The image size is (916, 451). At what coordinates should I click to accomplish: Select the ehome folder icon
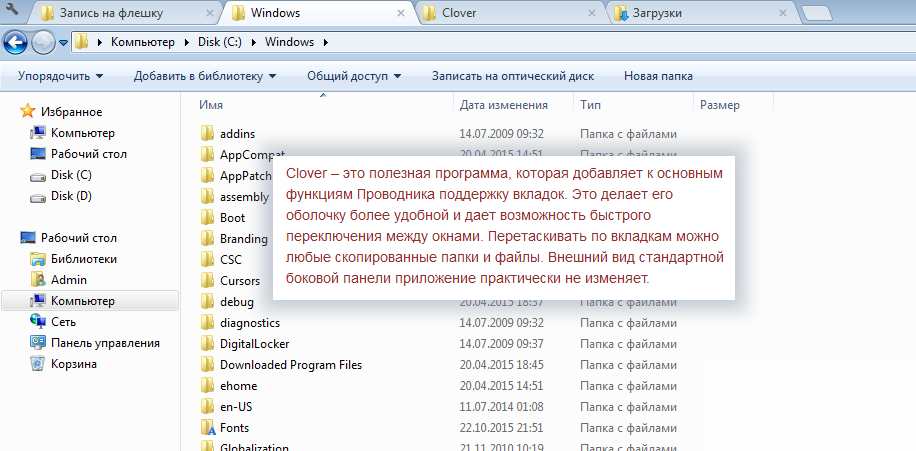coord(207,386)
